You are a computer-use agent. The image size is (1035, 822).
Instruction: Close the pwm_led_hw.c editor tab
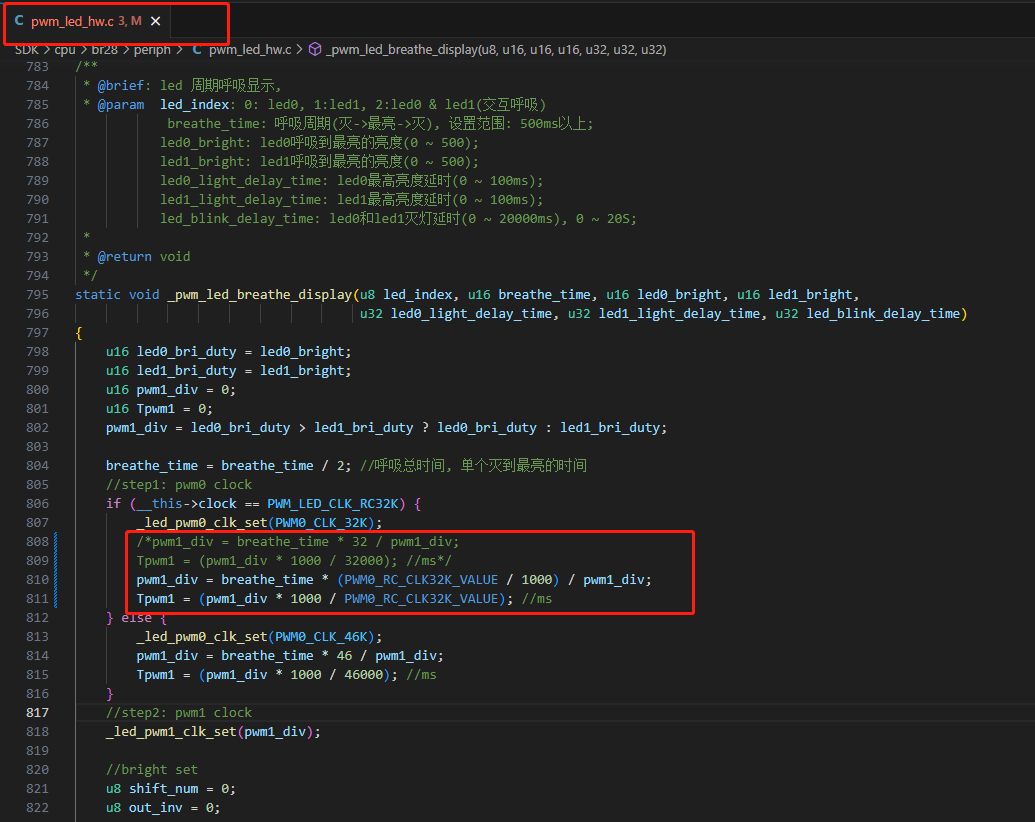[x=156, y=21]
